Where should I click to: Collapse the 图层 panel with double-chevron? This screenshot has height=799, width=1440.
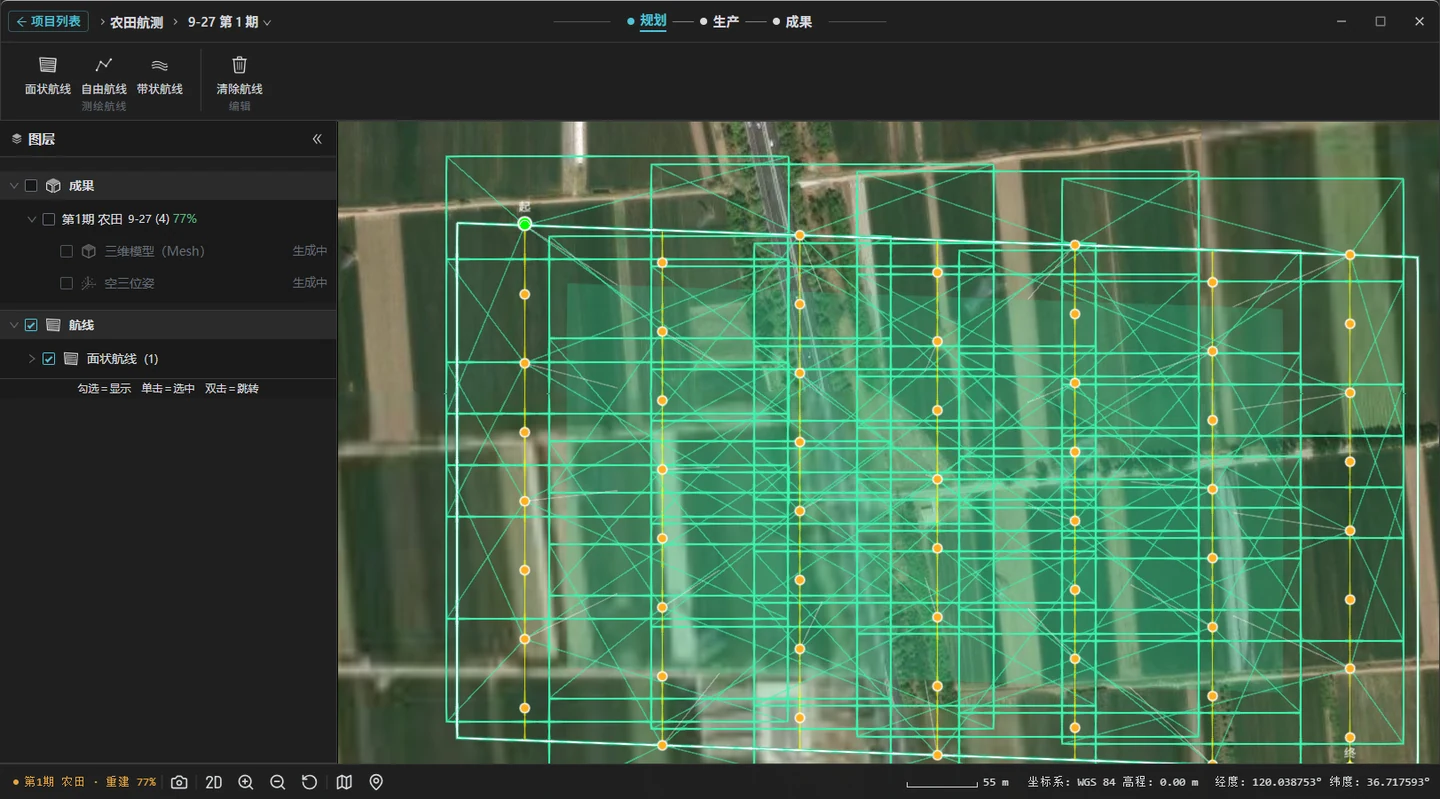click(x=317, y=139)
